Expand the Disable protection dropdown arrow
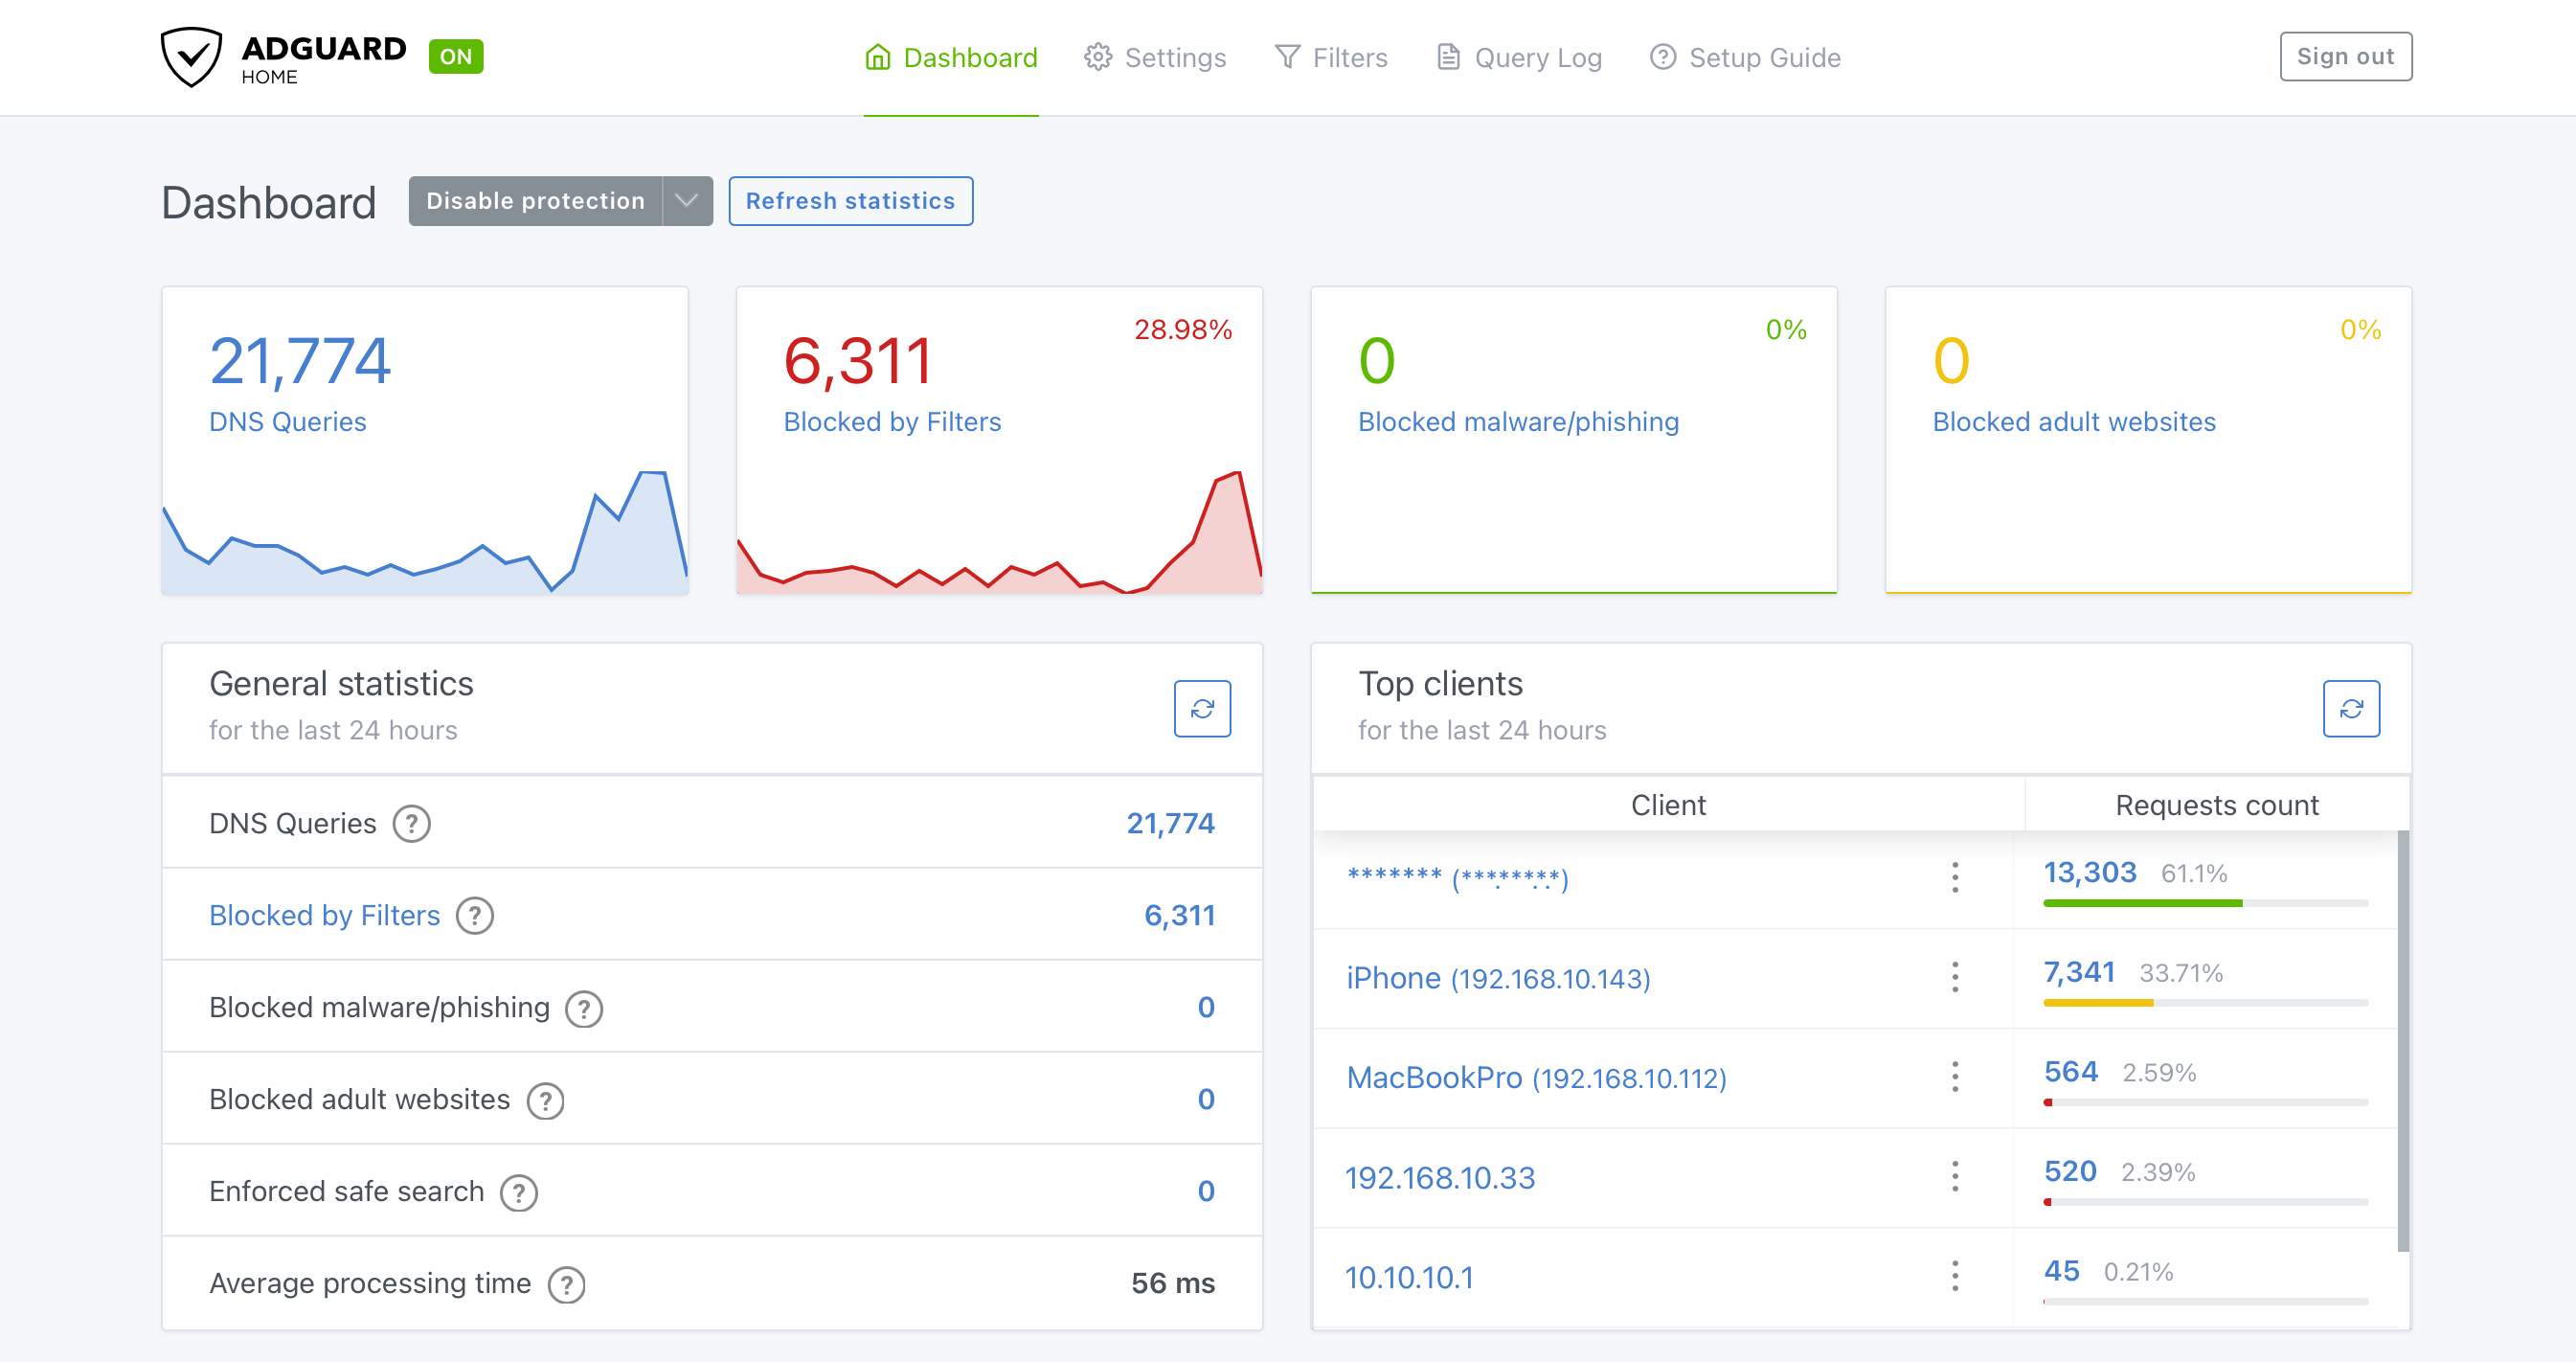The height and width of the screenshot is (1362, 2576). click(x=686, y=201)
